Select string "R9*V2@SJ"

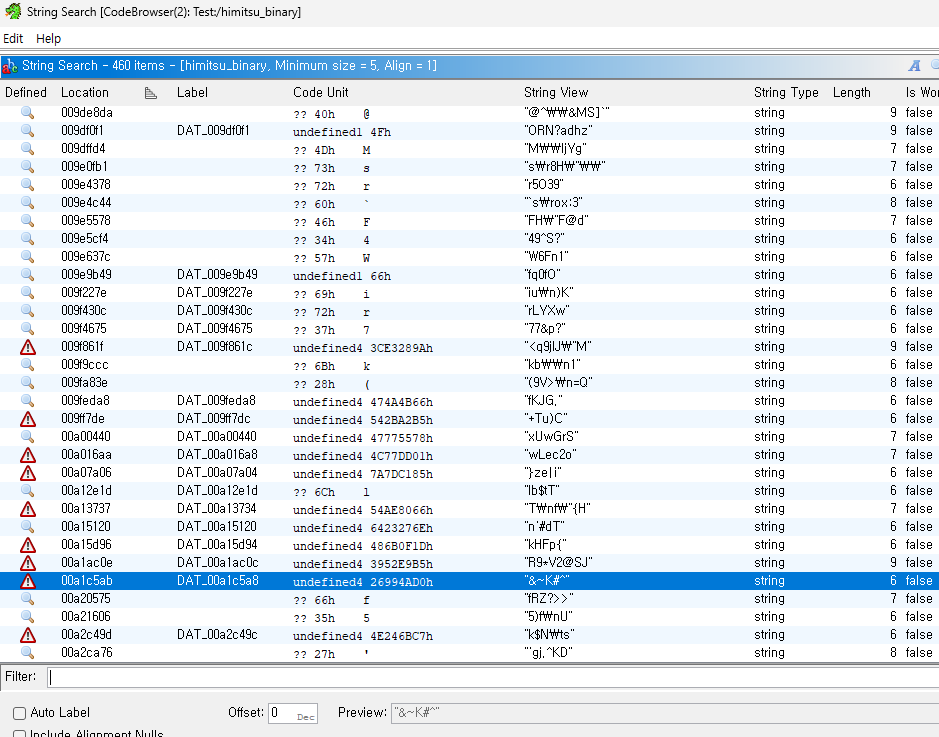(x=558, y=562)
